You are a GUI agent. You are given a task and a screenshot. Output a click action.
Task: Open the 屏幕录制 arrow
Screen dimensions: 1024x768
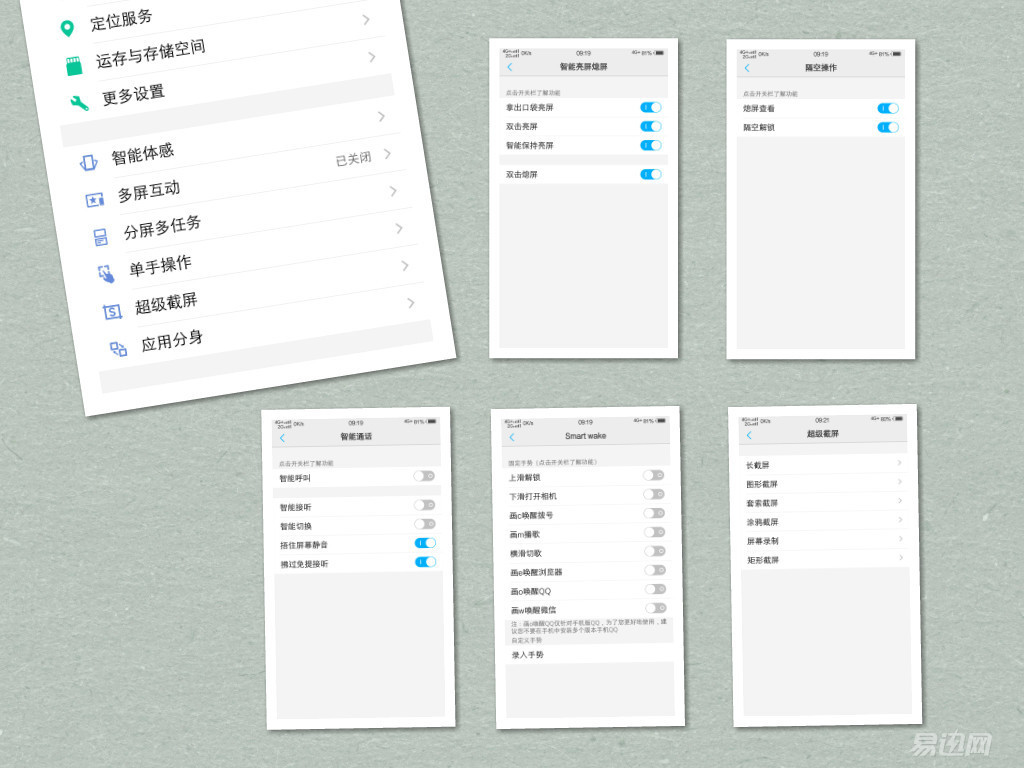900,540
